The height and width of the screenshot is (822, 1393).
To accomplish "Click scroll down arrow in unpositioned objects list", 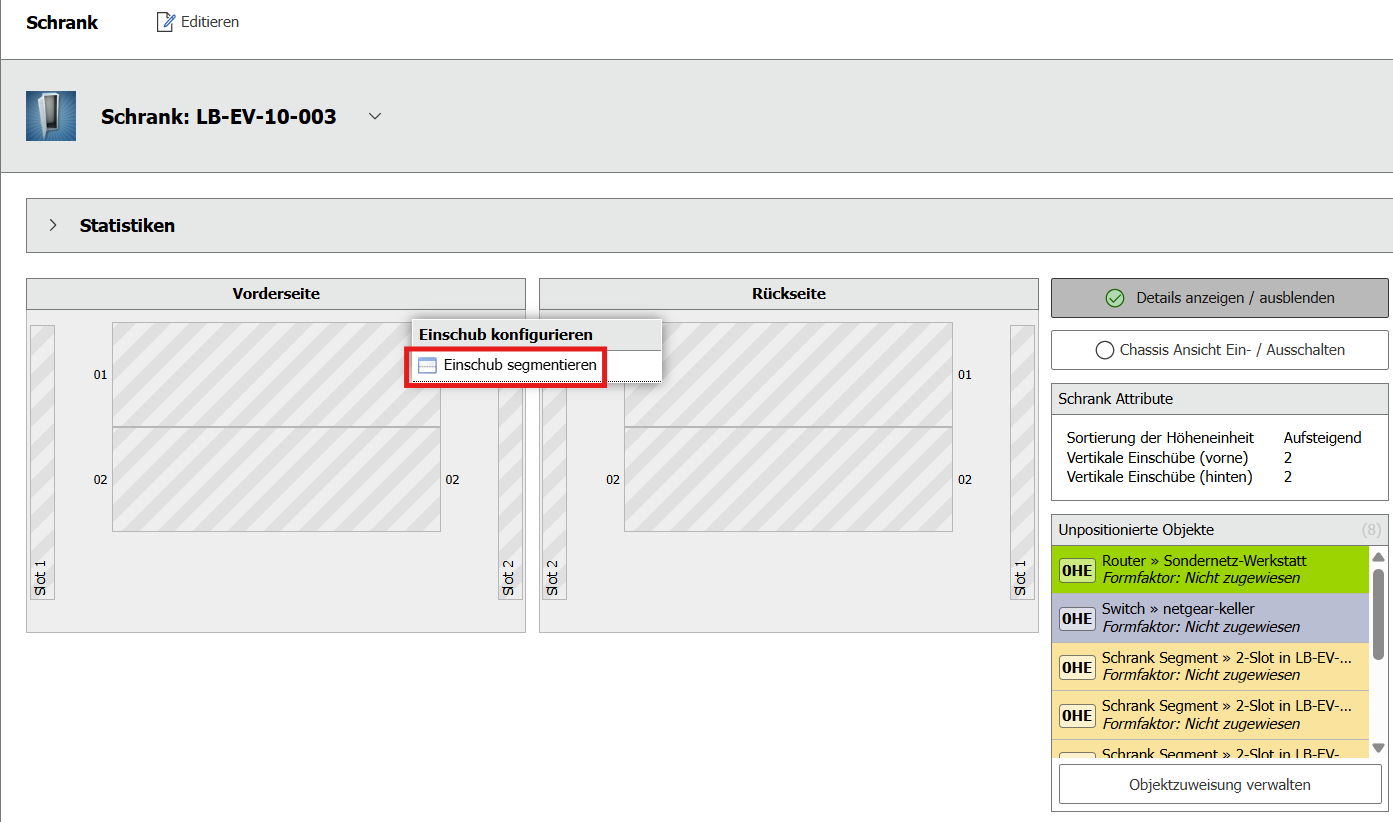I will click(x=1378, y=748).
